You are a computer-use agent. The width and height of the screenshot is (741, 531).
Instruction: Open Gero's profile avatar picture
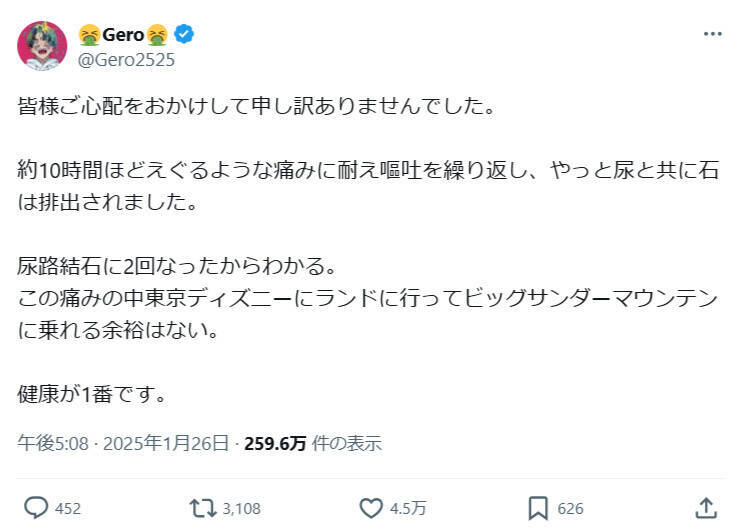click(x=42, y=46)
